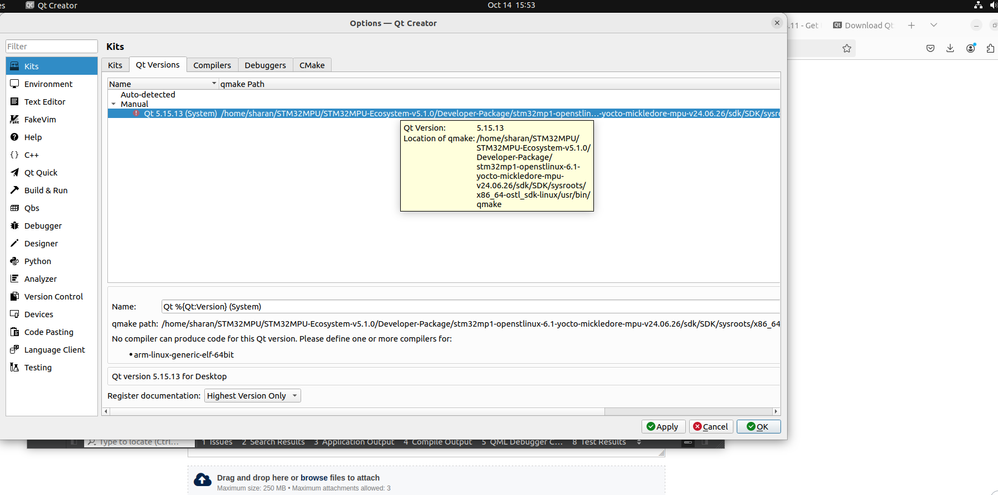The width and height of the screenshot is (998, 495).
Task: Open Version Control settings icon
Action: coord(15,296)
